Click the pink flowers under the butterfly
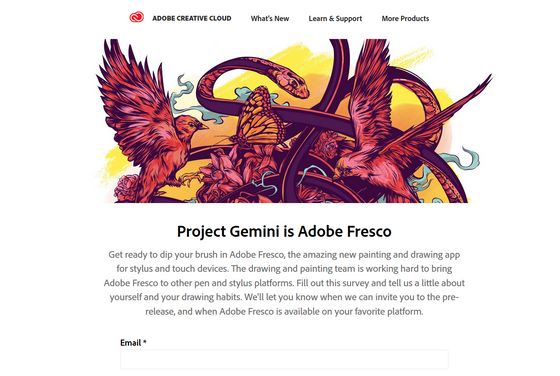This screenshot has width=560, height=376. coord(229,171)
